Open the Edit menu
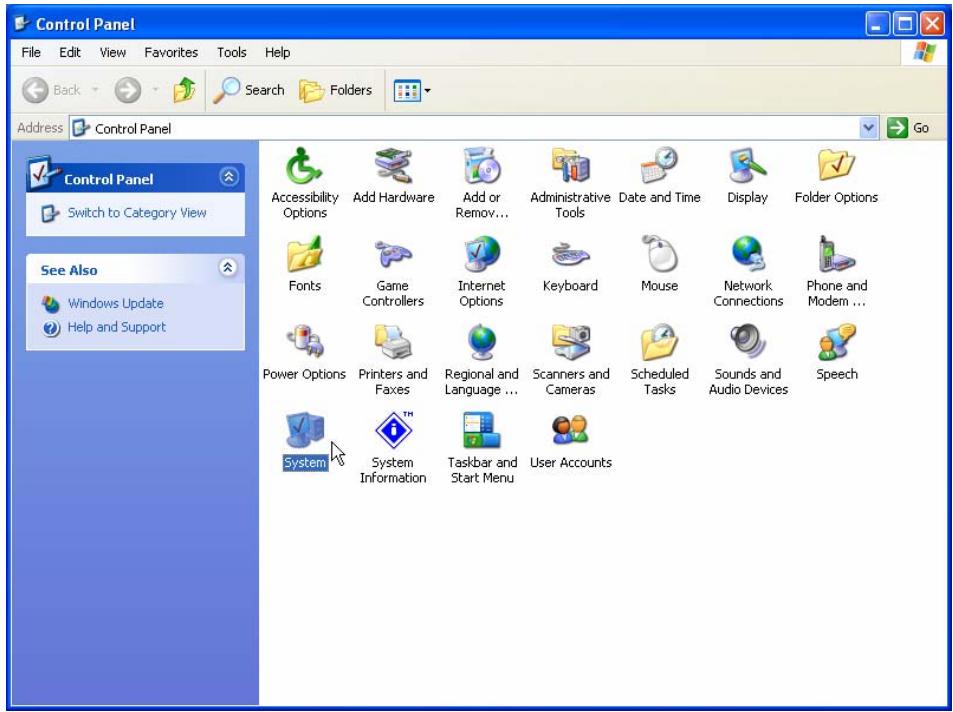 (x=70, y=52)
